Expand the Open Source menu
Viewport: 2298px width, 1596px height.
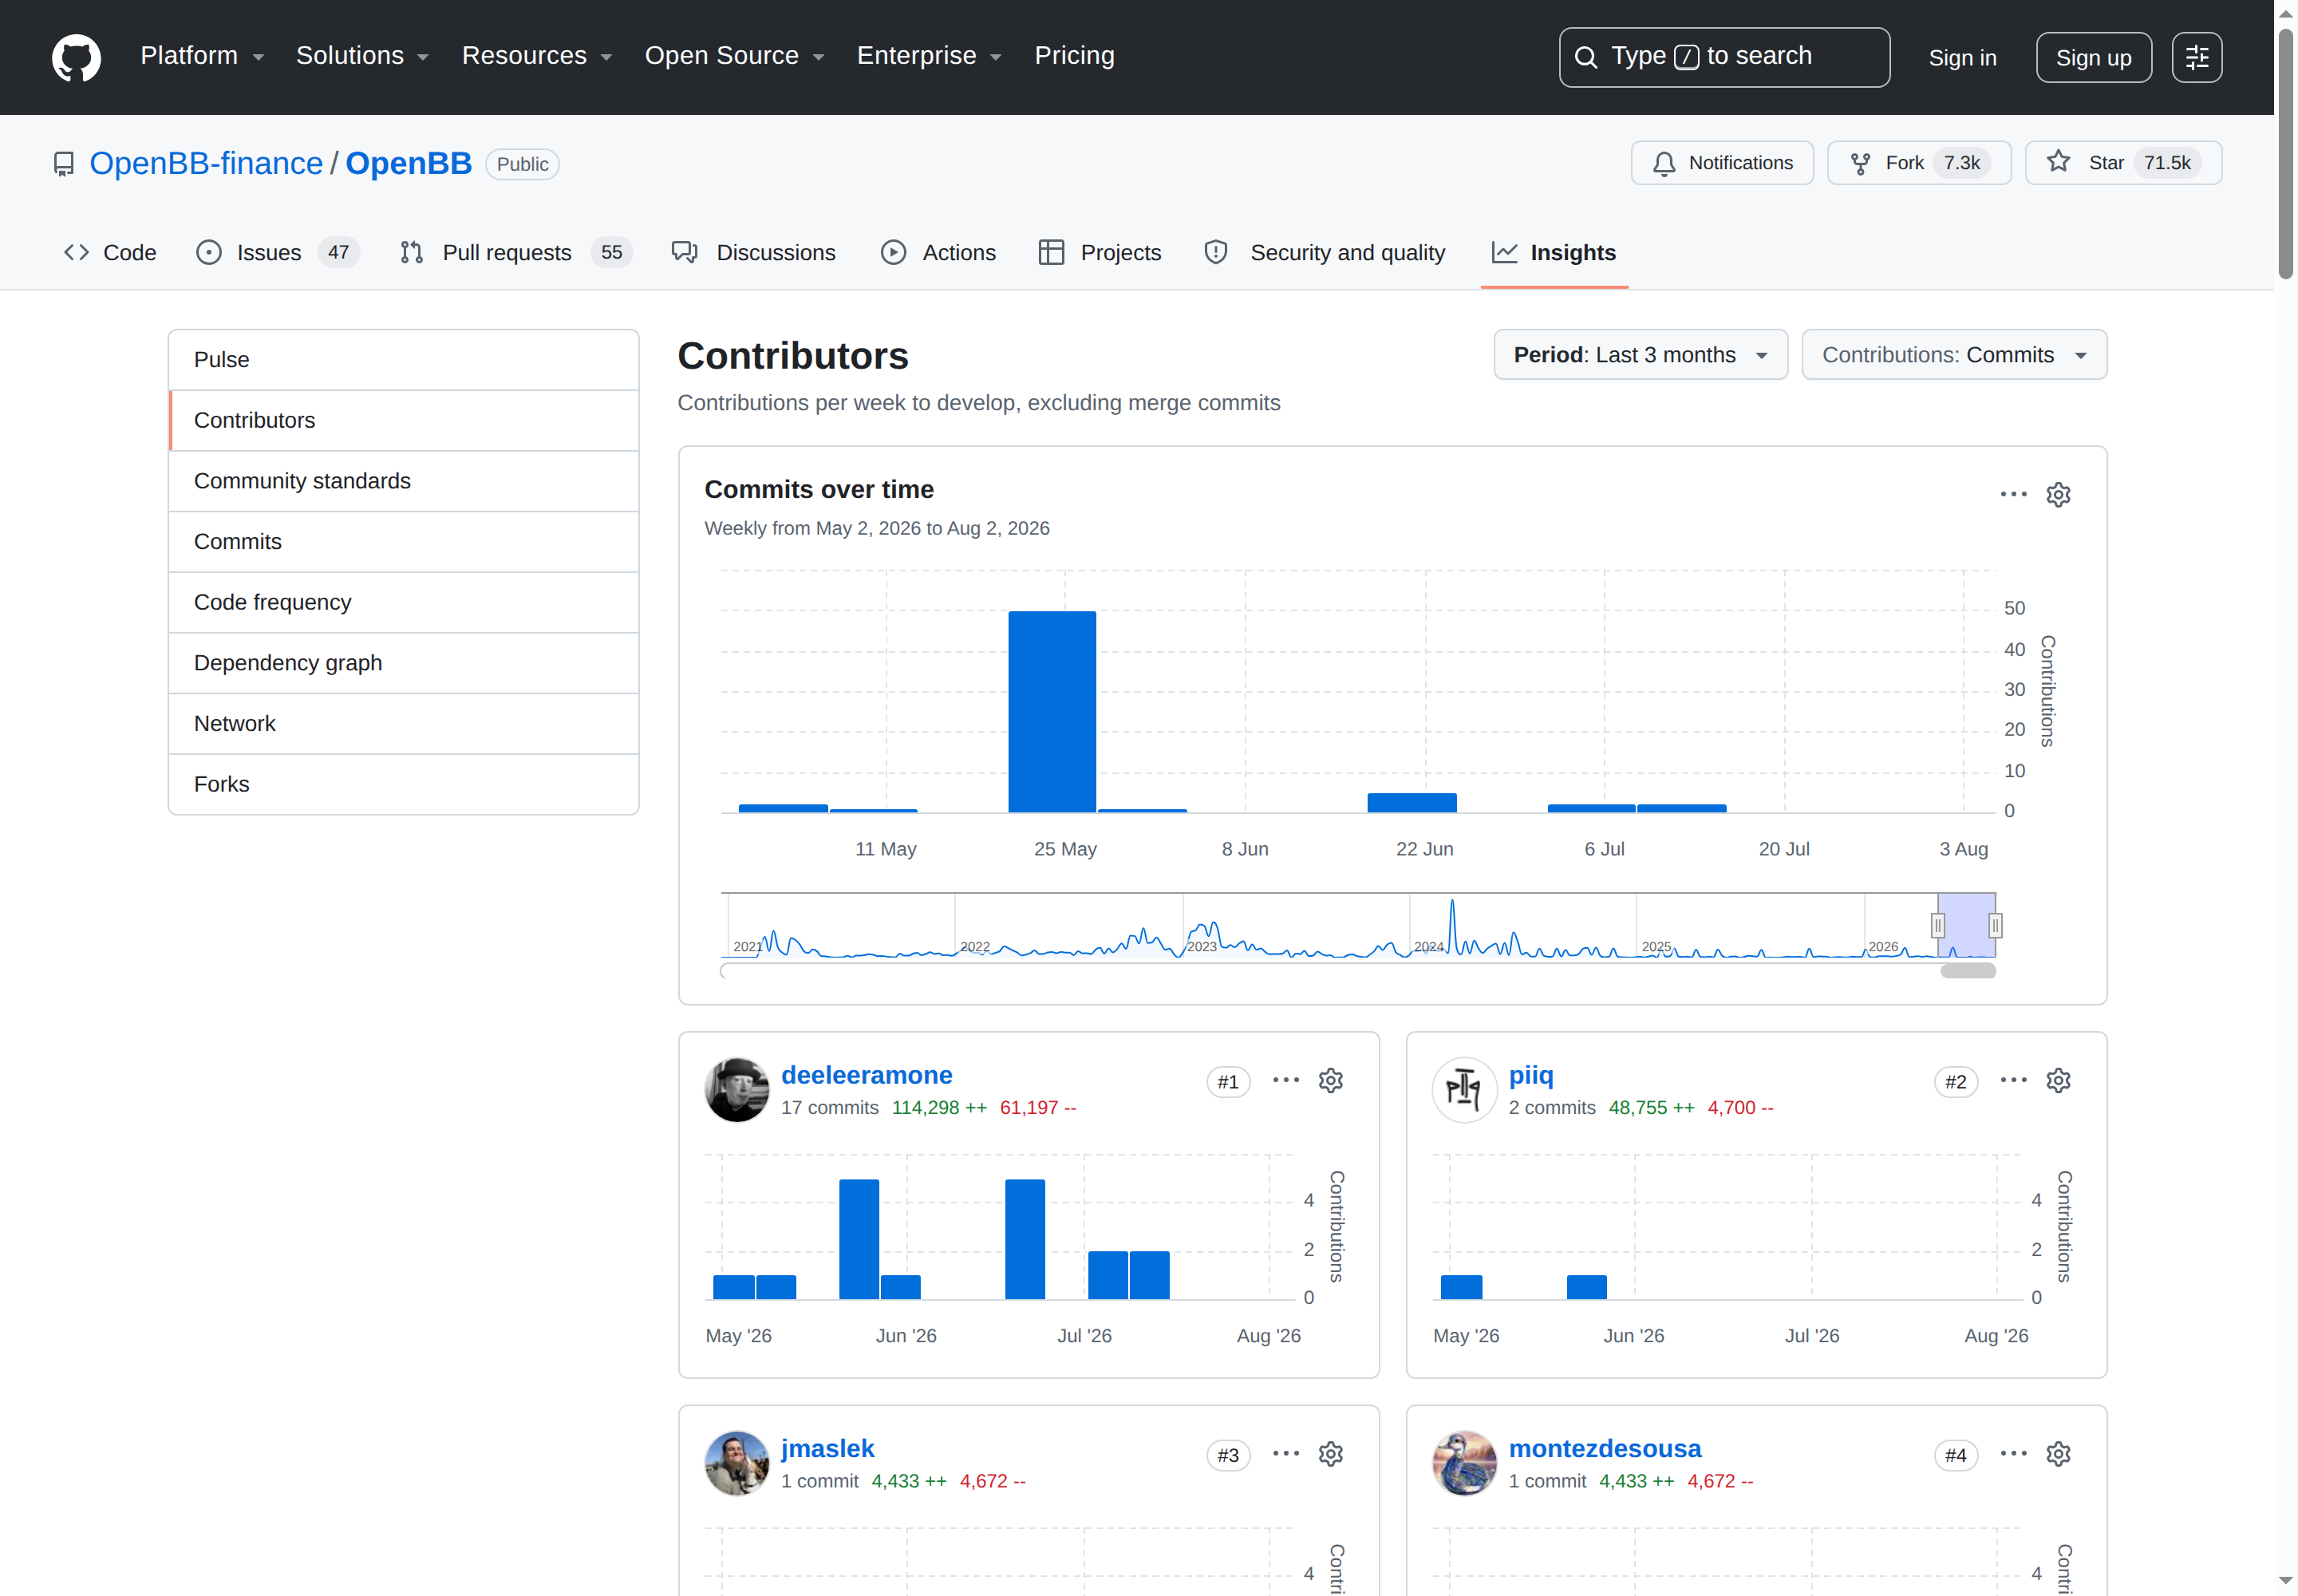click(734, 56)
